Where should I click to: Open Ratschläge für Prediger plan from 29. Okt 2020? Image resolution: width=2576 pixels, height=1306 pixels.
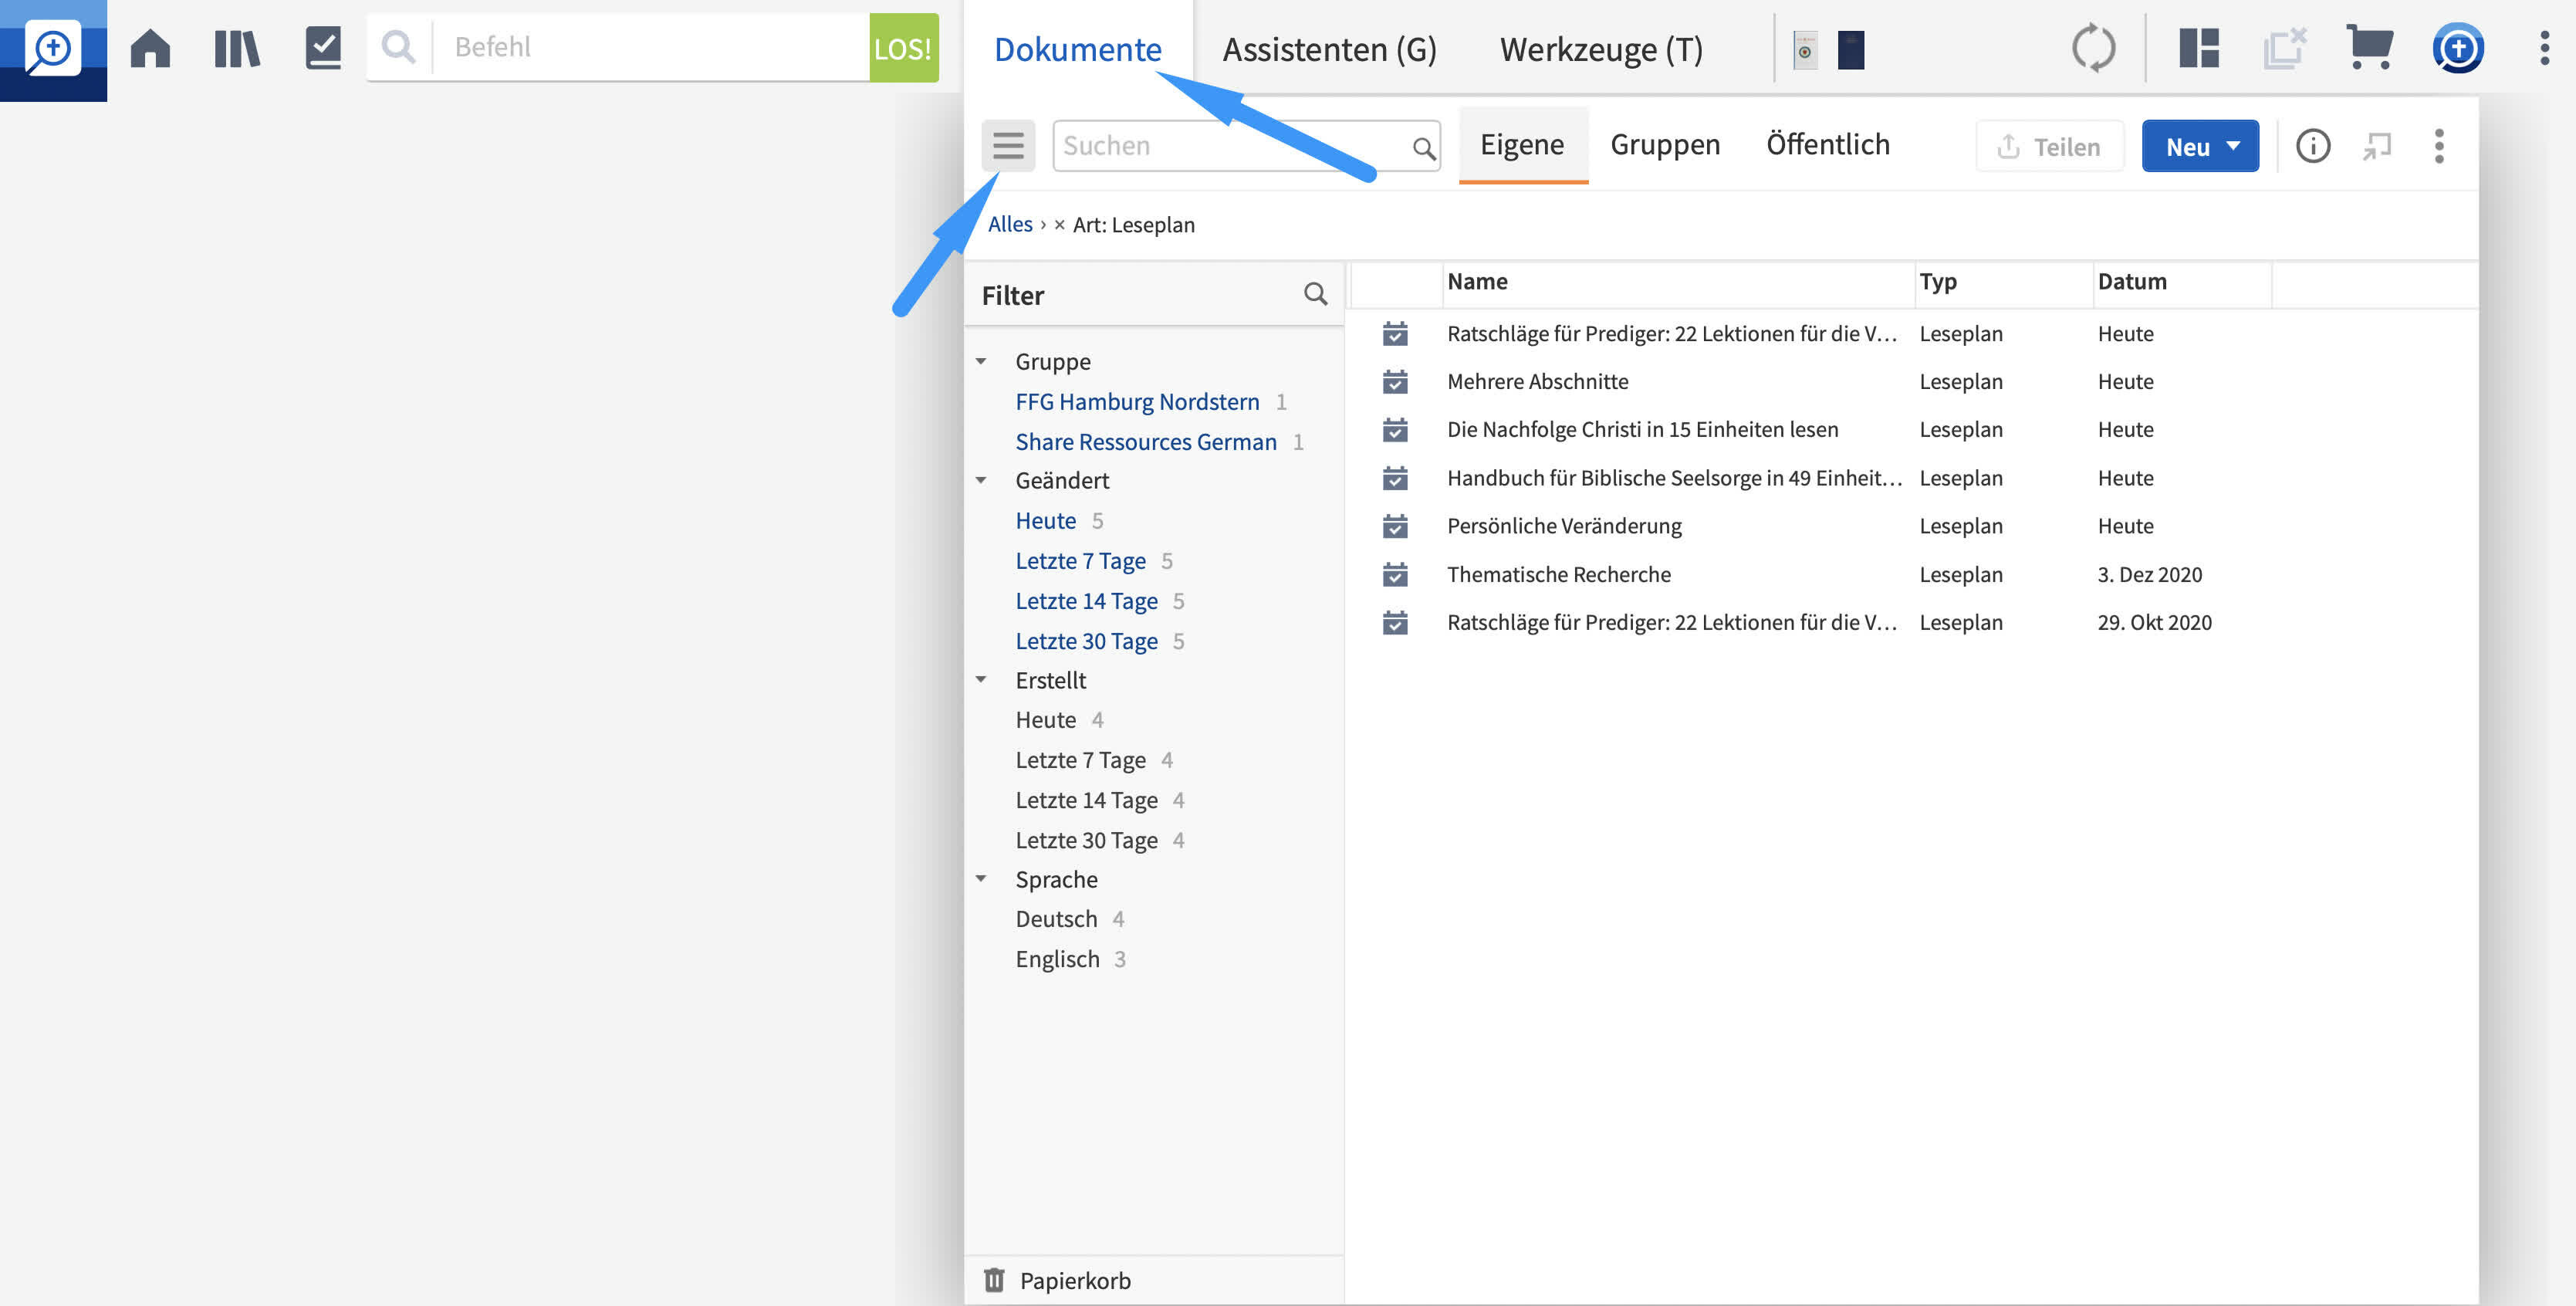coord(1671,622)
